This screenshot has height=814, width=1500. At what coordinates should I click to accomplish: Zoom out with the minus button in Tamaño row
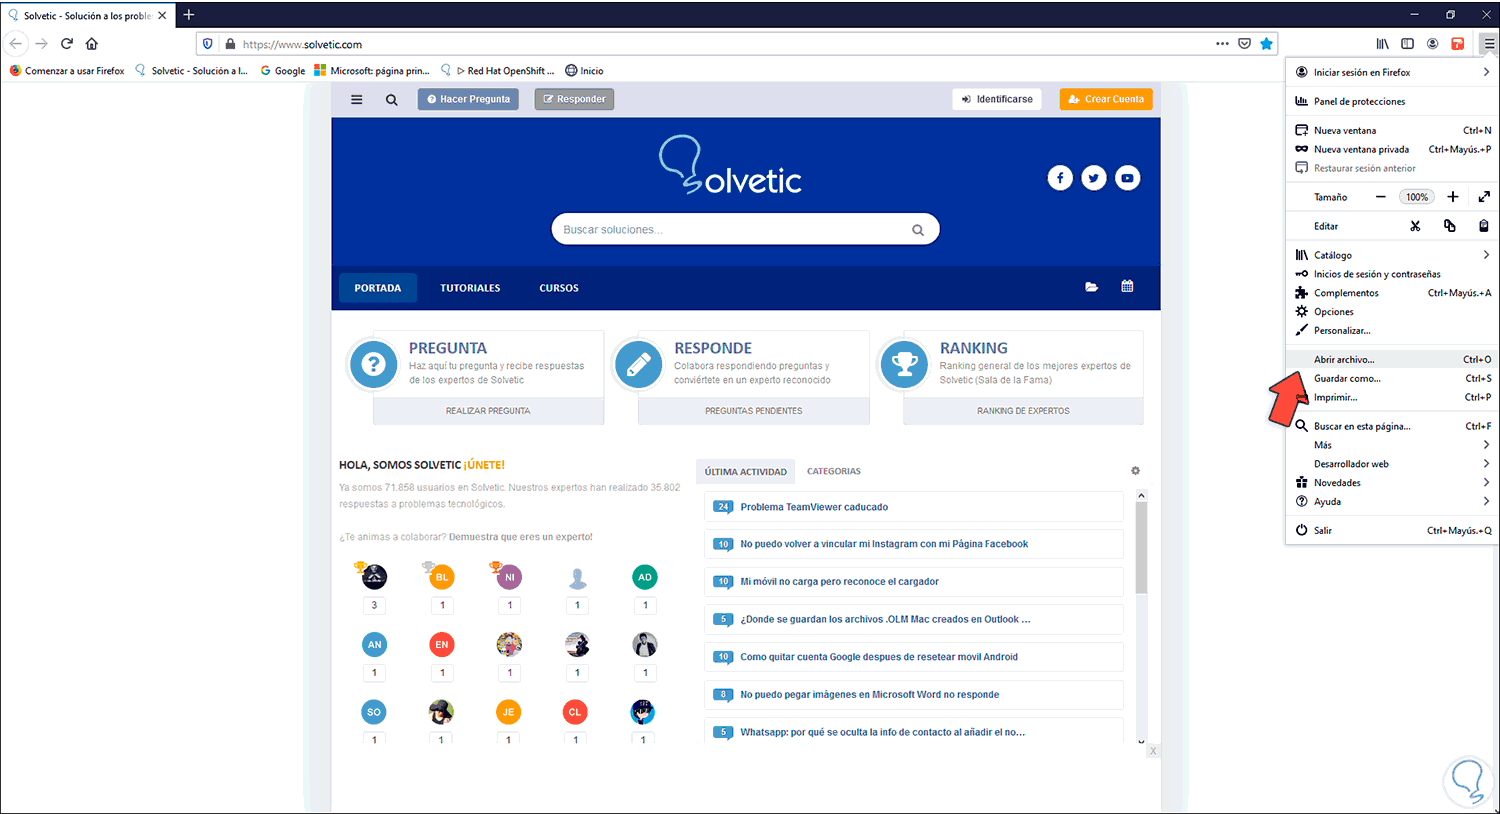tap(1381, 197)
